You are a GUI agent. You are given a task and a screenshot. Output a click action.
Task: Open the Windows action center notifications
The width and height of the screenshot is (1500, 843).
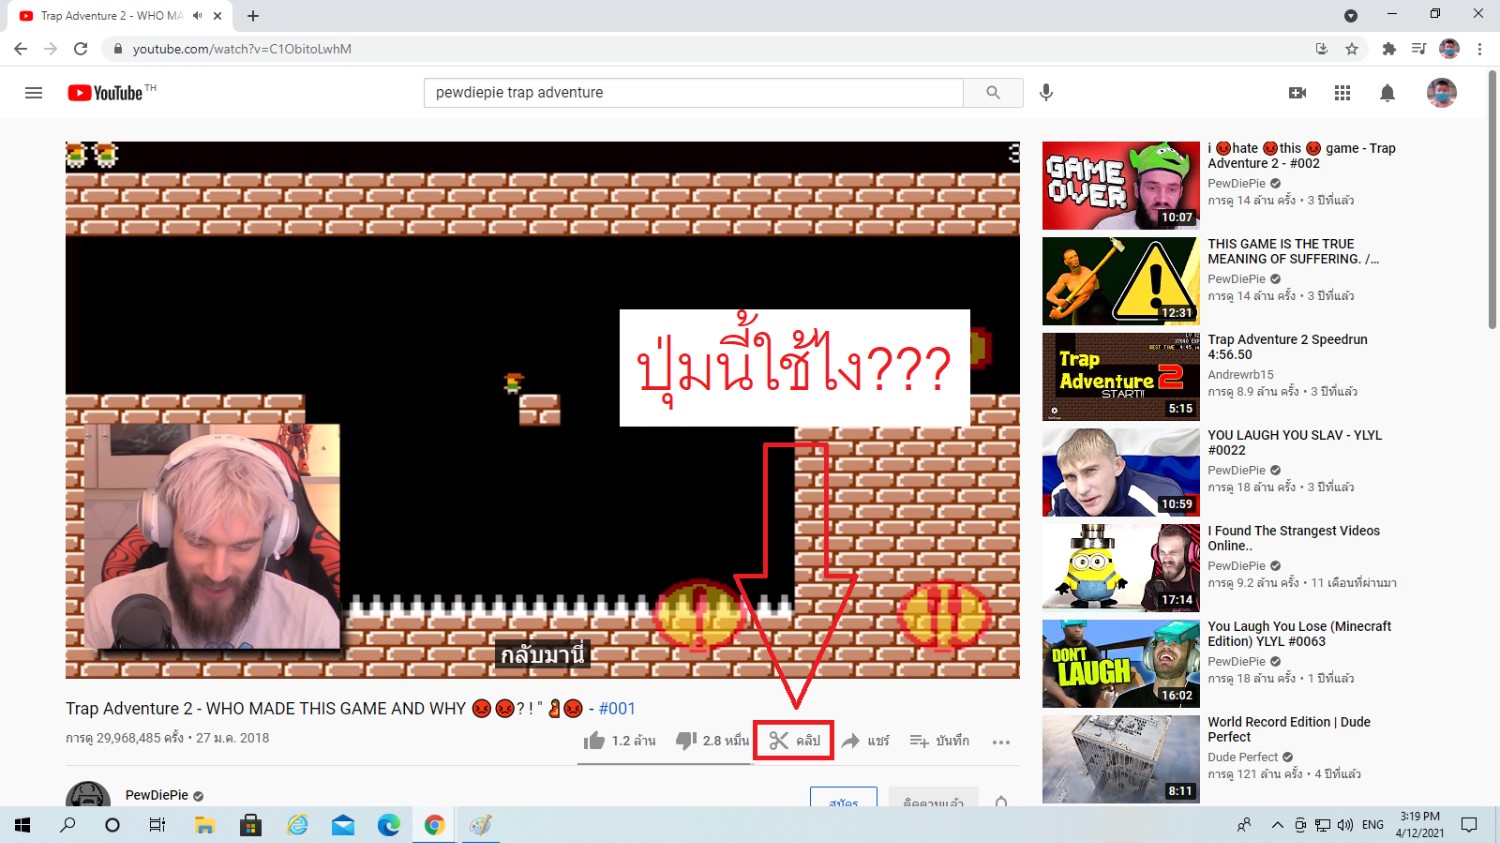tap(1469, 825)
